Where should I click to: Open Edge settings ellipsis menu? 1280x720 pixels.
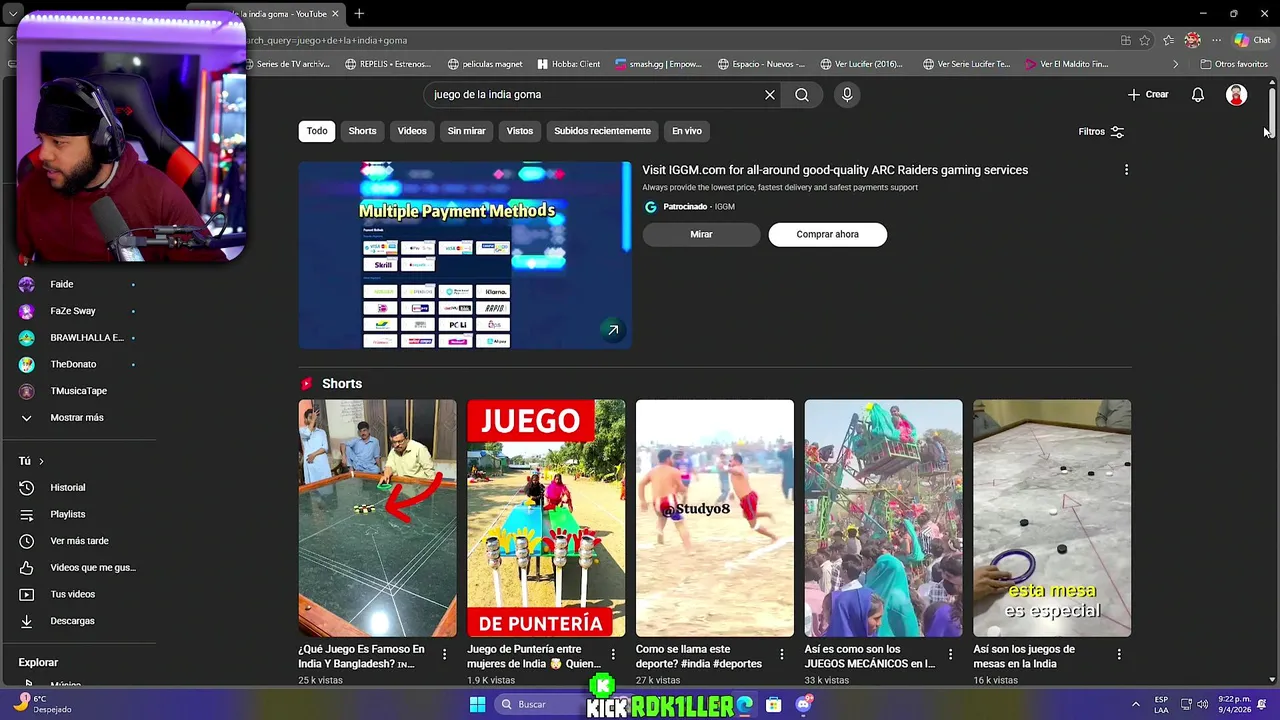tap(1216, 40)
